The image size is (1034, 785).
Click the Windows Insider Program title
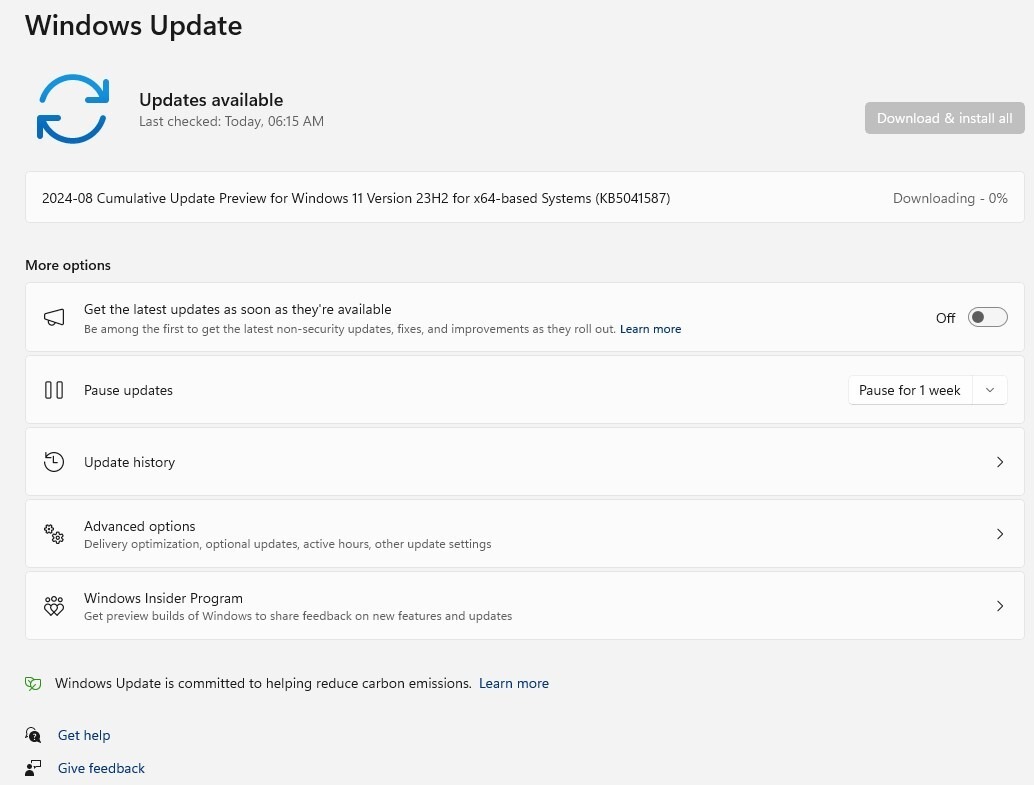(163, 598)
